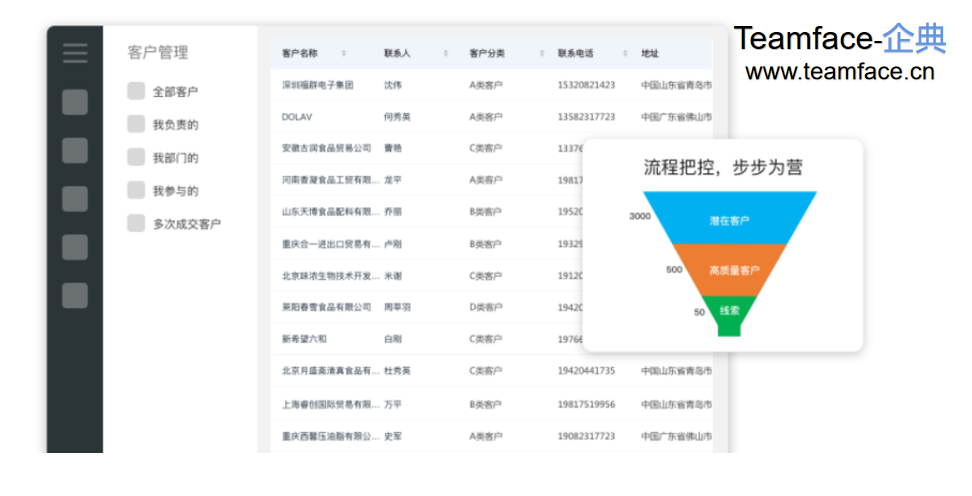Image resolution: width=972 pixels, height=496 pixels.
Task: Select row starting with 北京味浓生物技术
Action: [491, 275]
